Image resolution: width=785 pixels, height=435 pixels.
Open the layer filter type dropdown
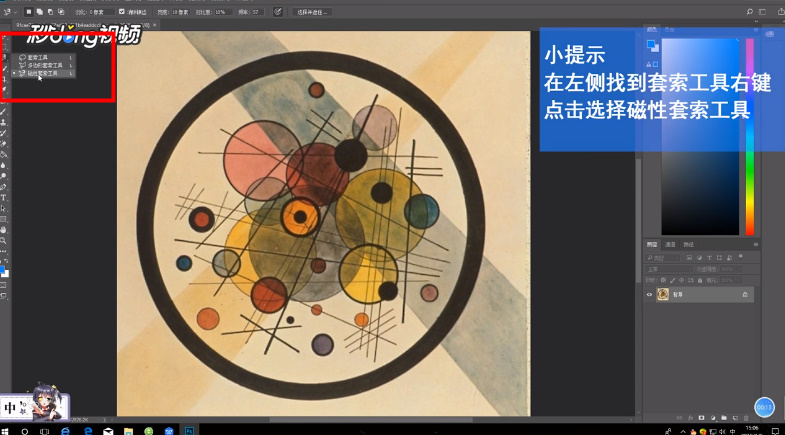[663, 258]
